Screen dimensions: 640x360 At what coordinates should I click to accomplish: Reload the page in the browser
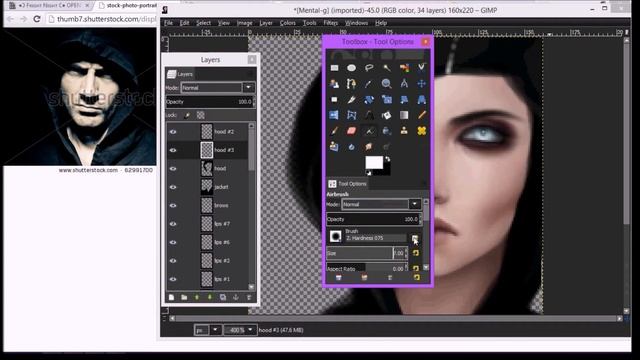[37, 19]
